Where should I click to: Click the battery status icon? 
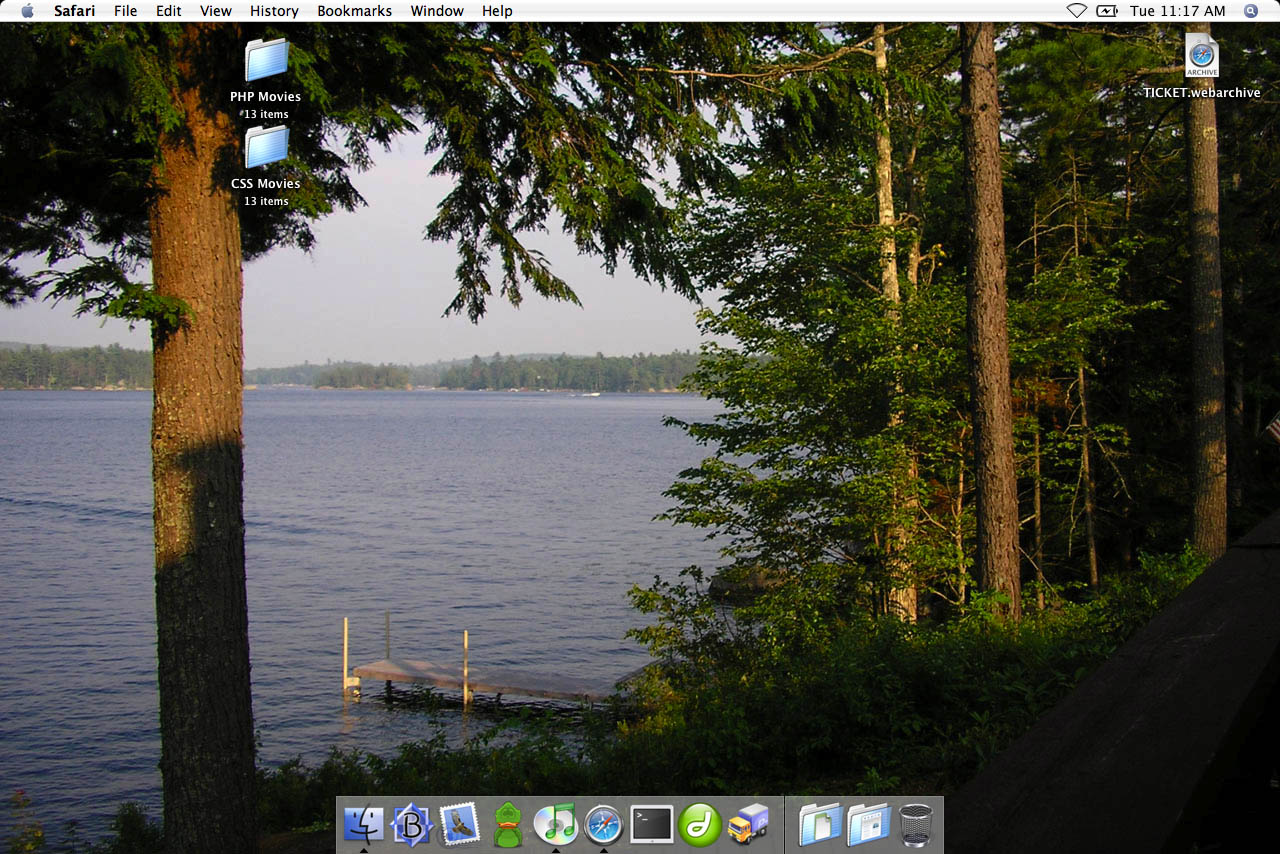(1107, 11)
